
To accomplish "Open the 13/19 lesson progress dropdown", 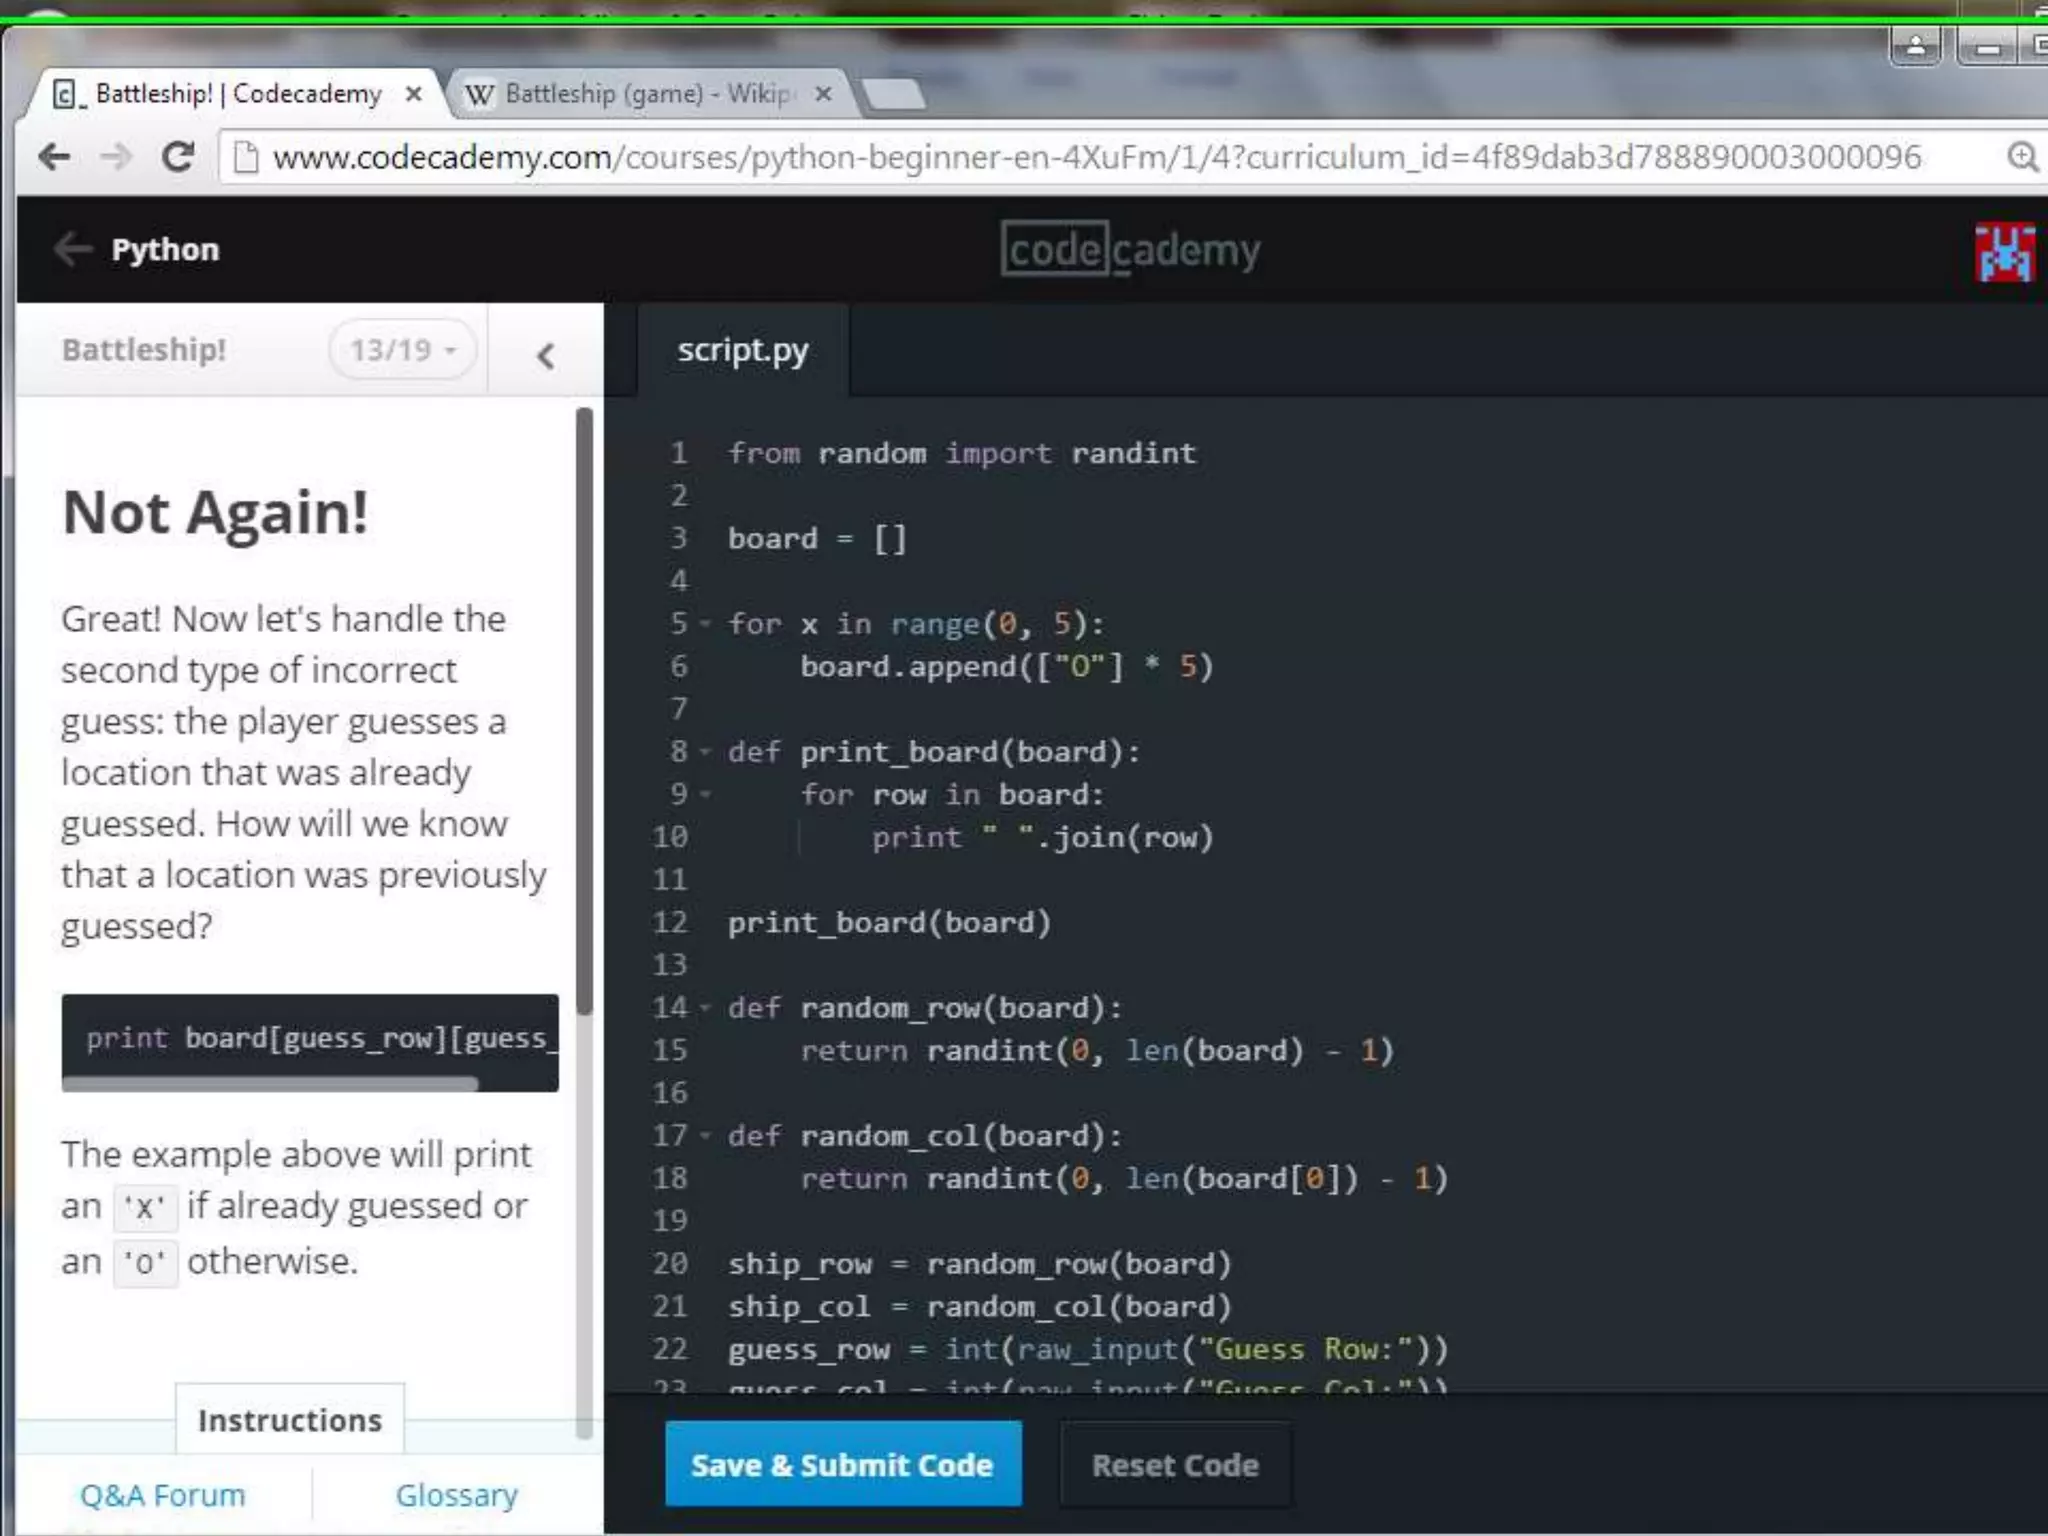I will pos(402,350).
